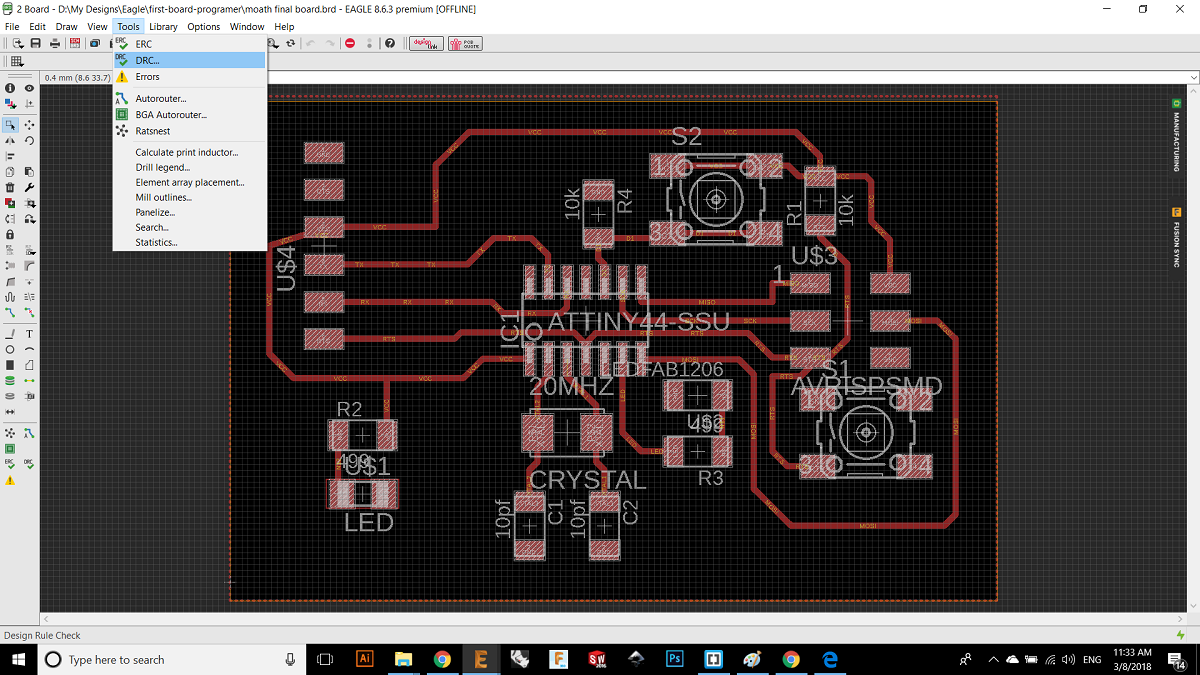Open the Layer Settings (Display) tool
Image resolution: width=1200 pixels, height=675 pixels.
point(10,104)
